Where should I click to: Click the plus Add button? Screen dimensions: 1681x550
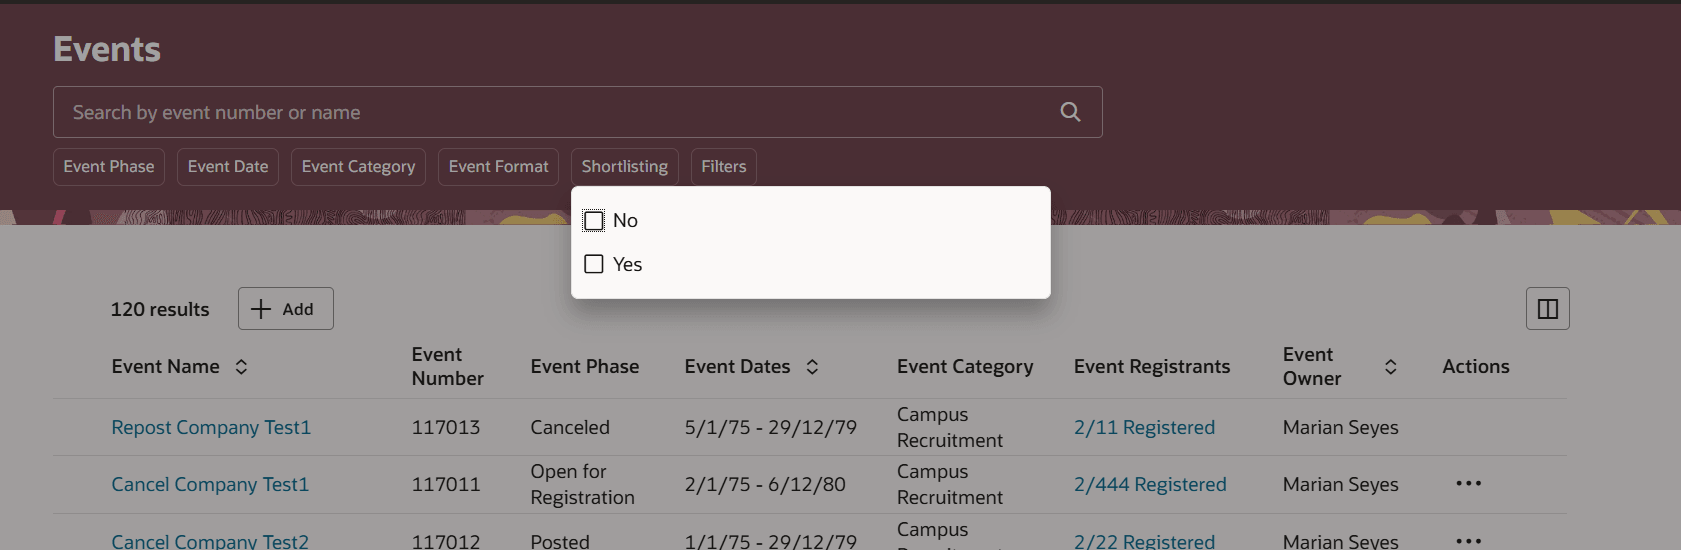click(285, 309)
